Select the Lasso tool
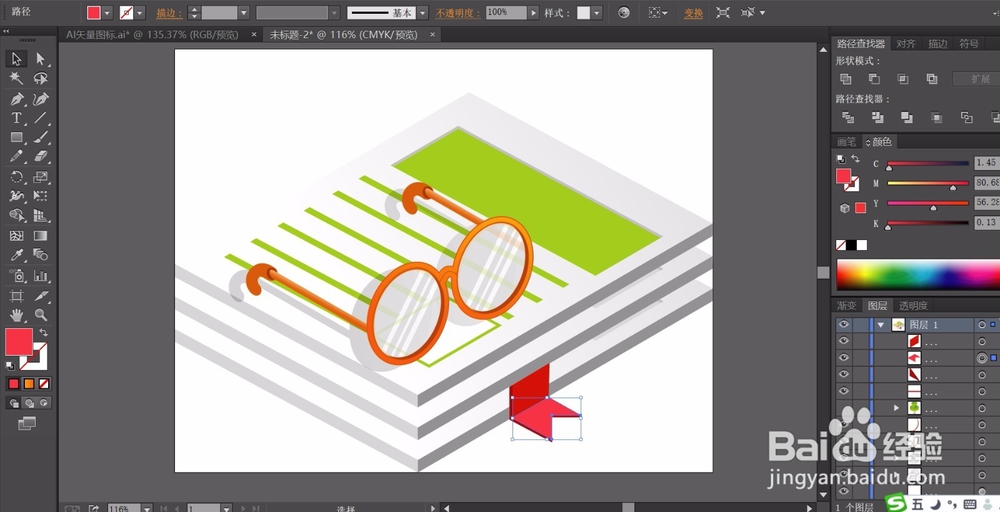 pyautogui.click(x=41, y=78)
